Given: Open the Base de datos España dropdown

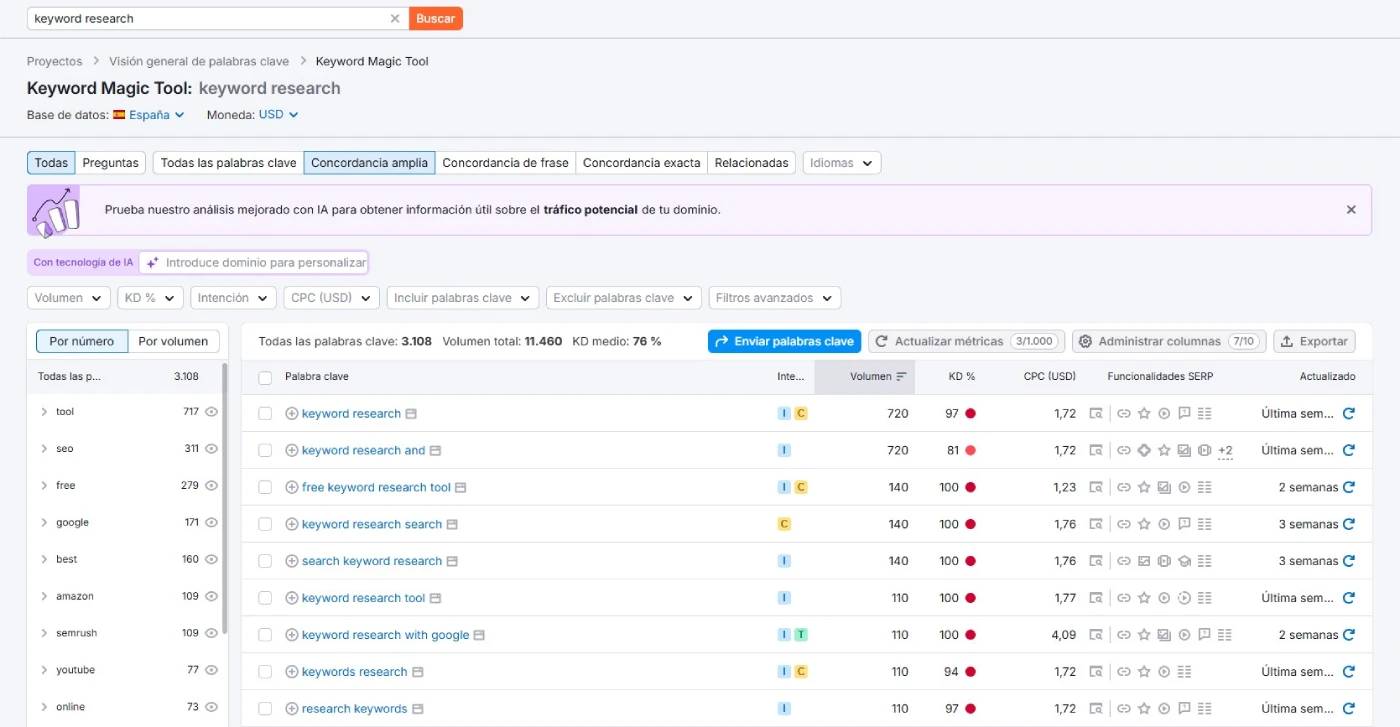Looking at the screenshot, I should pyautogui.click(x=150, y=114).
